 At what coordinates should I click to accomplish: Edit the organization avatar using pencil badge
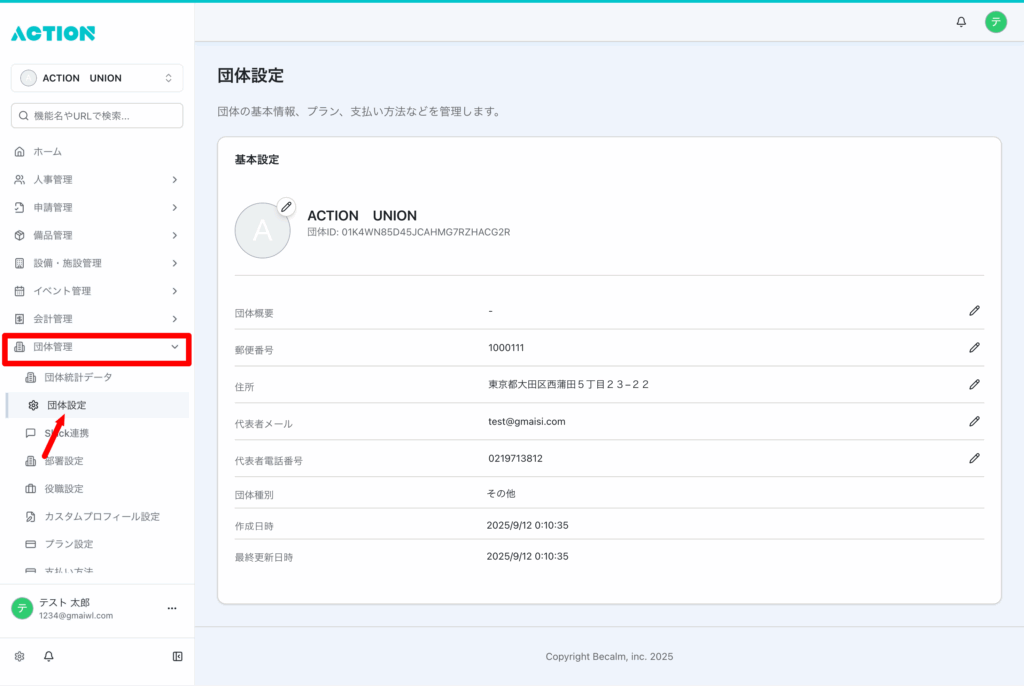pyautogui.click(x=286, y=207)
